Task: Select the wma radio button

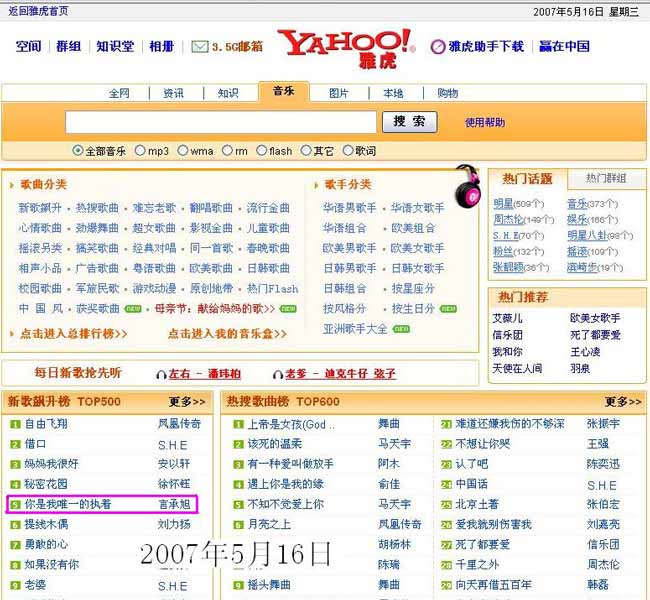Action: [x=182, y=150]
